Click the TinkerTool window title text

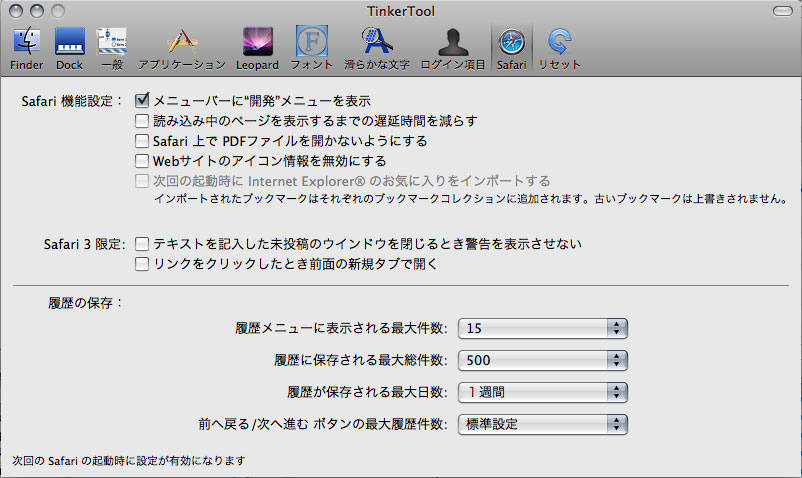(x=400, y=11)
